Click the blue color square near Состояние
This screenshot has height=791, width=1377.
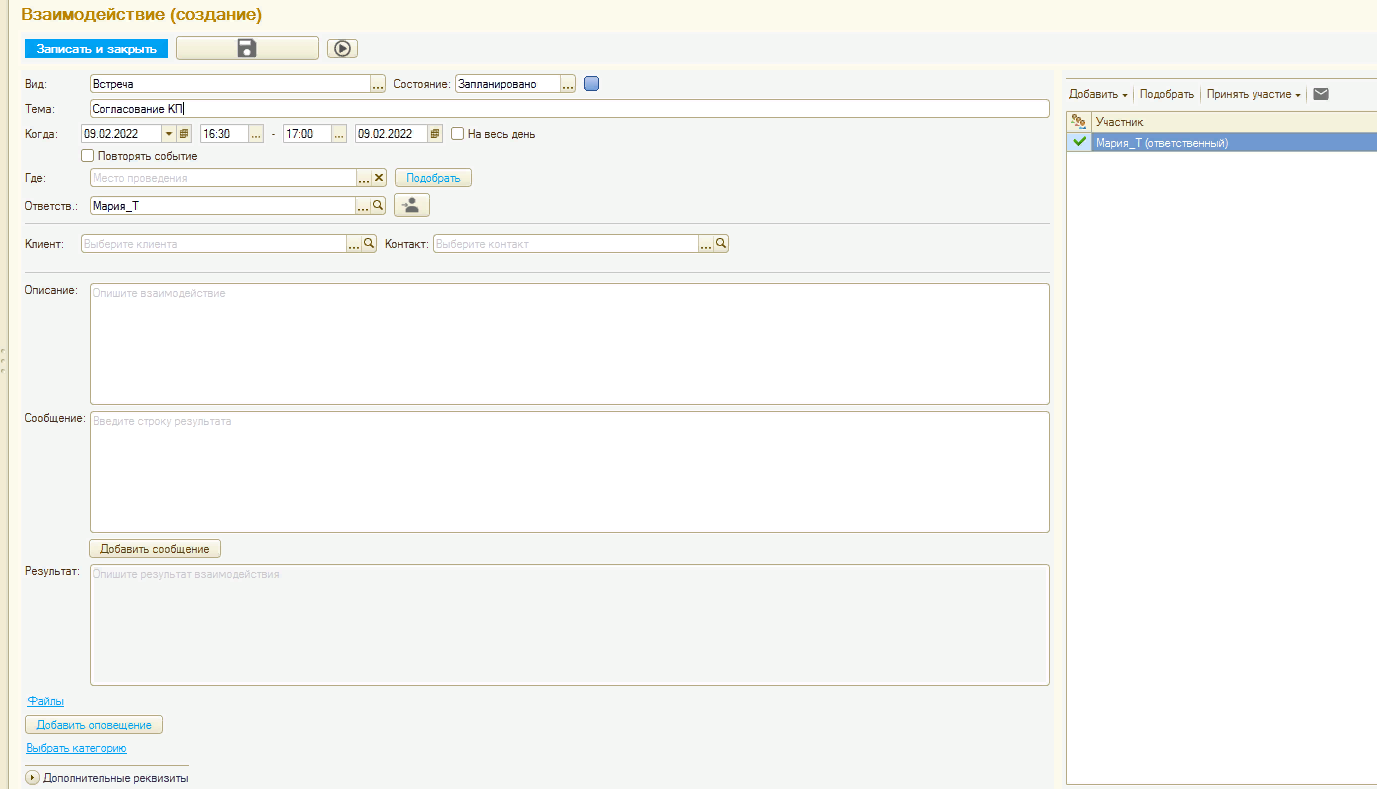point(591,84)
